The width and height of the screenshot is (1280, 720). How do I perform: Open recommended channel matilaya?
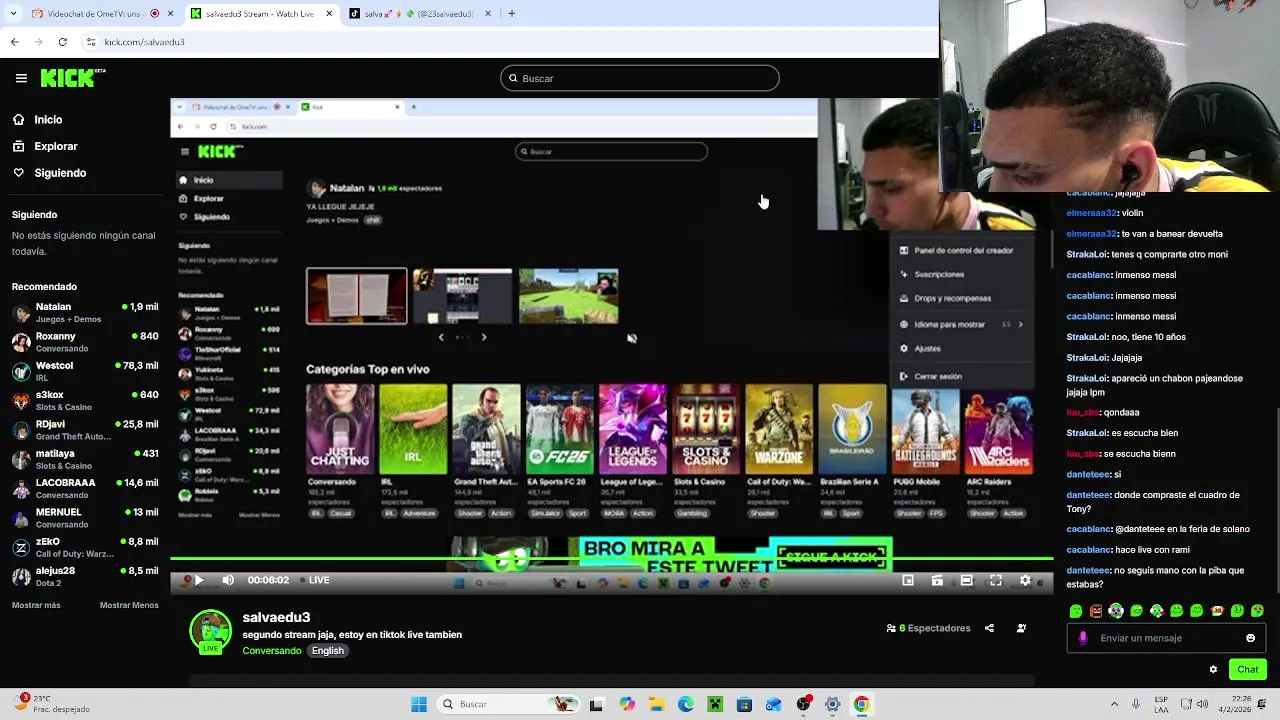click(85, 459)
